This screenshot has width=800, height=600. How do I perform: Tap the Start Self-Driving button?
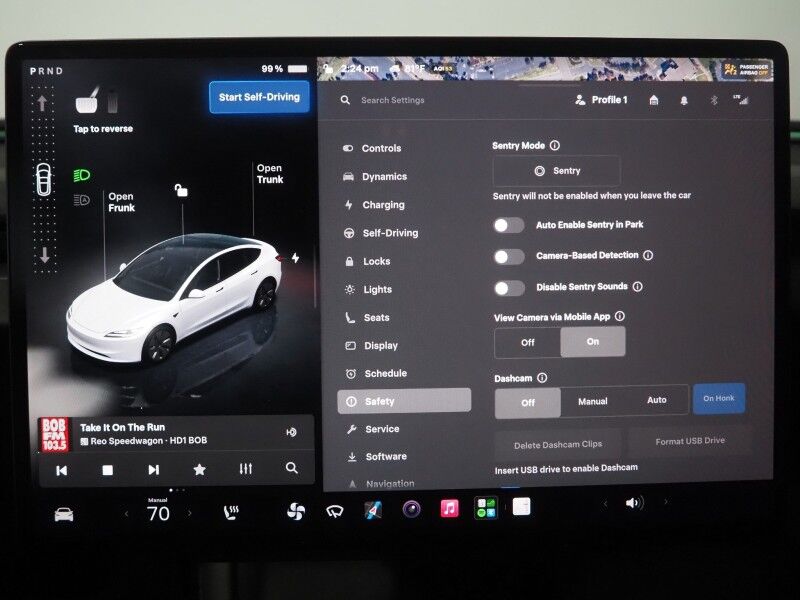click(259, 97)
